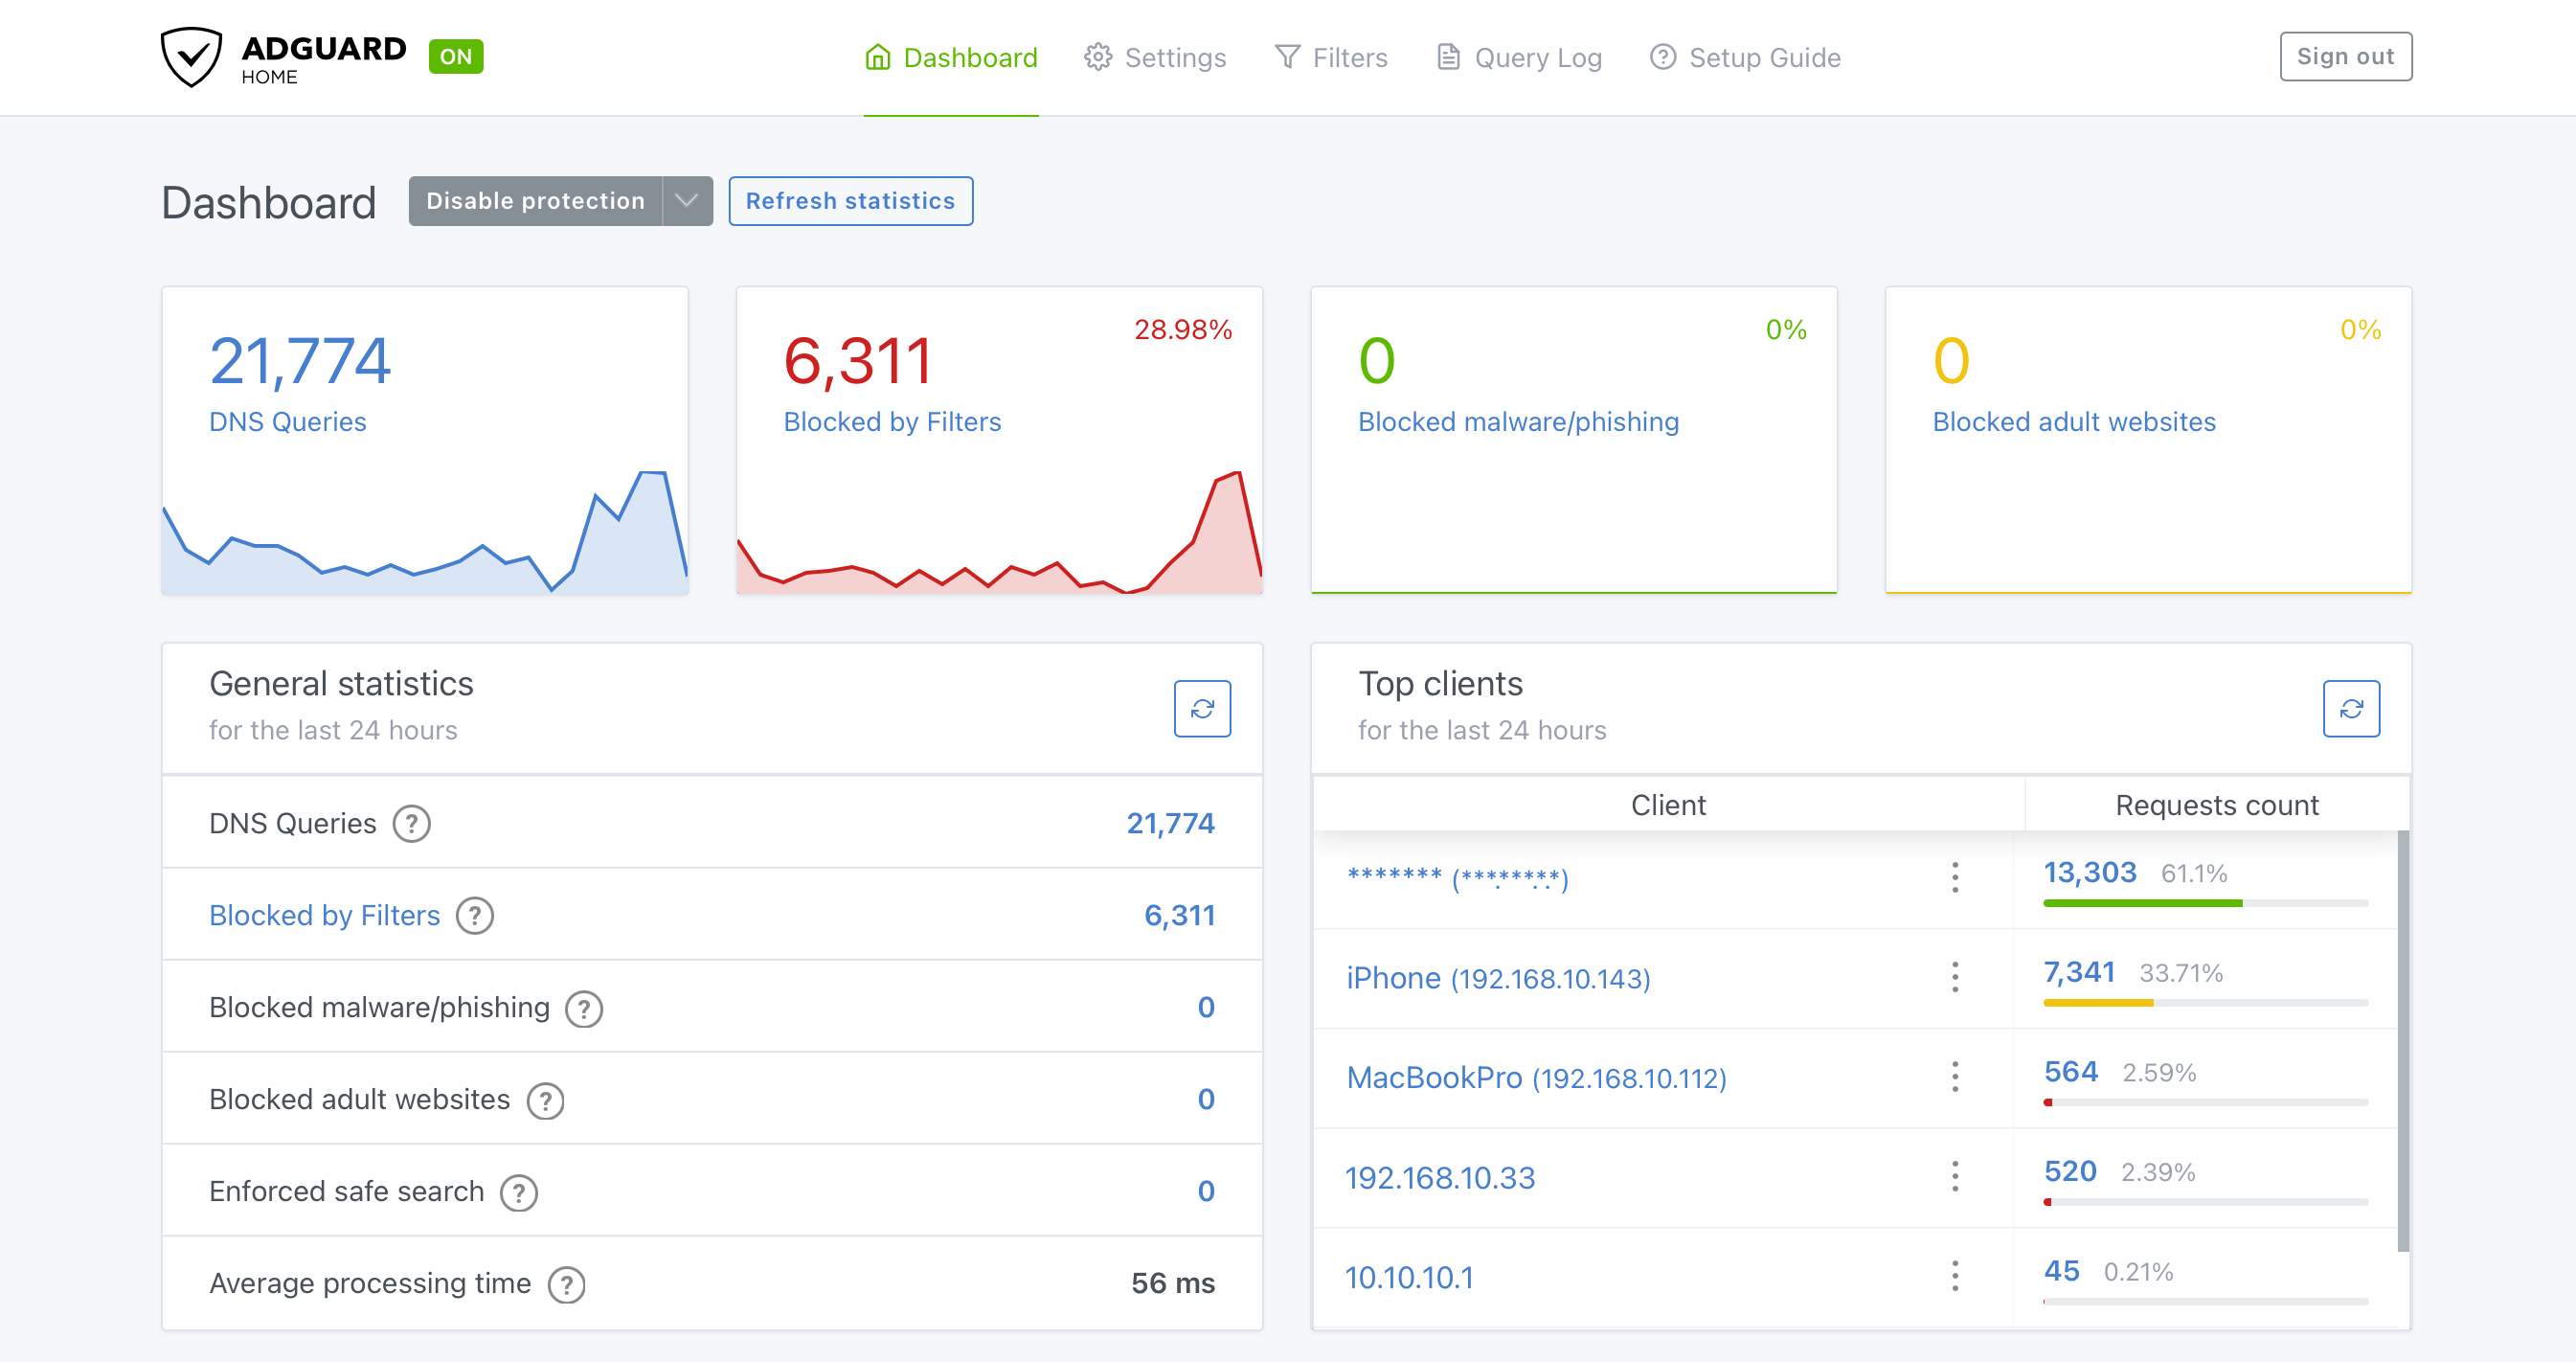
Task: Refresh the Top clients panel
Action: tap(2351, 709)
